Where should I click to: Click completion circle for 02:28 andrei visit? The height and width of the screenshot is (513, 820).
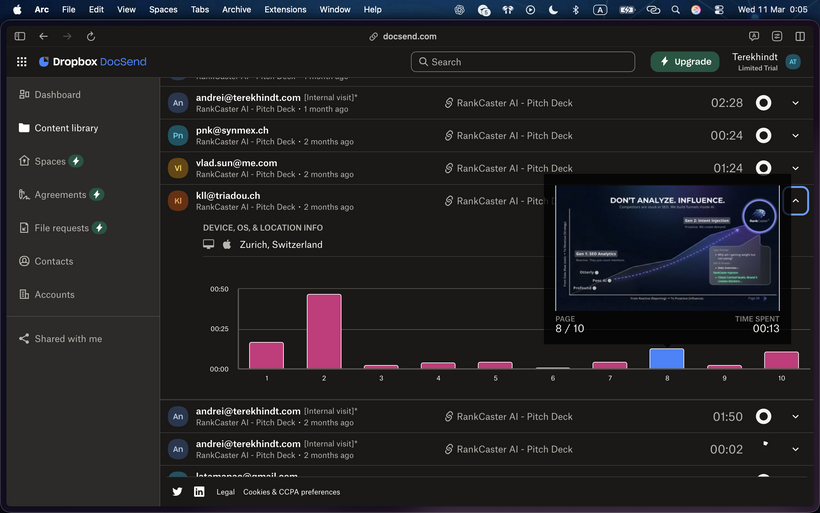pos(763,102)
